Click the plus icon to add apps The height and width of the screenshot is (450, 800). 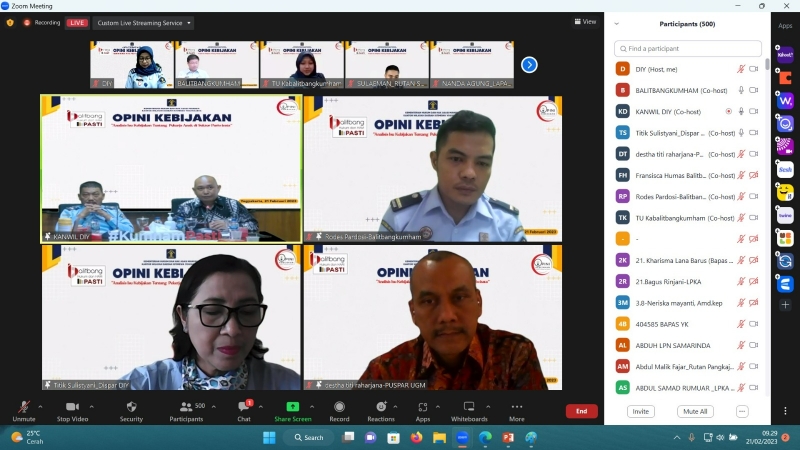(785, 304)
